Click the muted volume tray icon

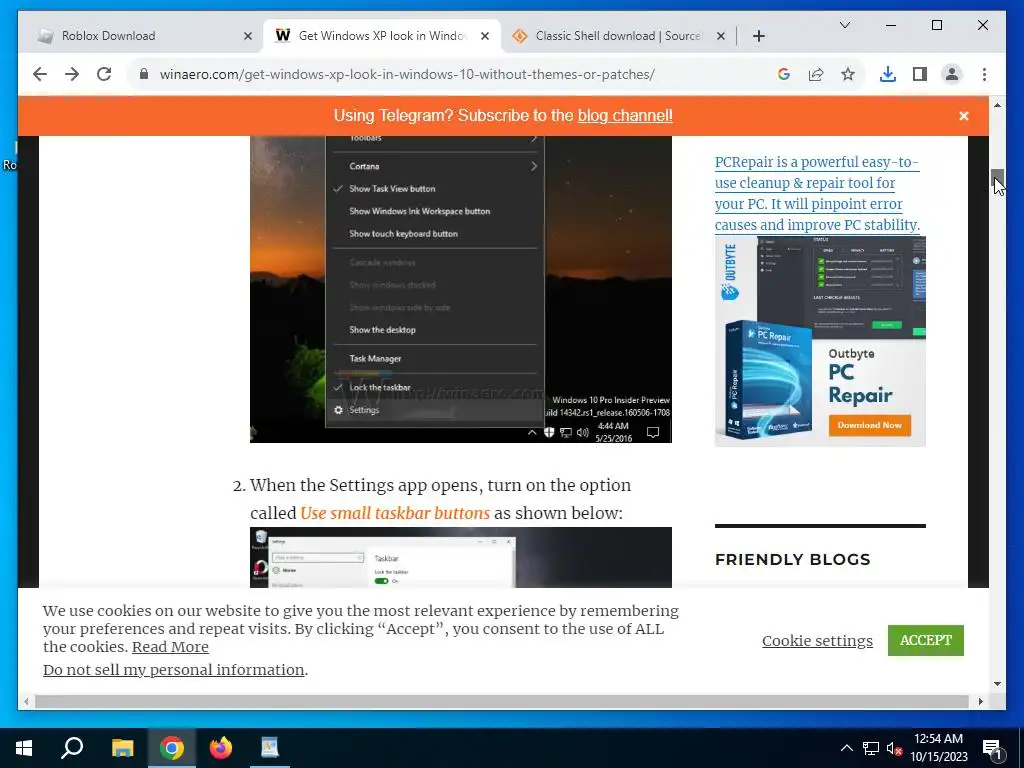(894, 748)
